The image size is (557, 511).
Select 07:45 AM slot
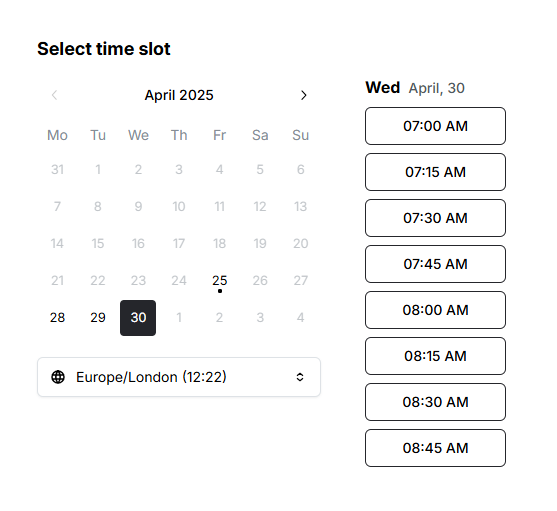click(x=435, y=264)
